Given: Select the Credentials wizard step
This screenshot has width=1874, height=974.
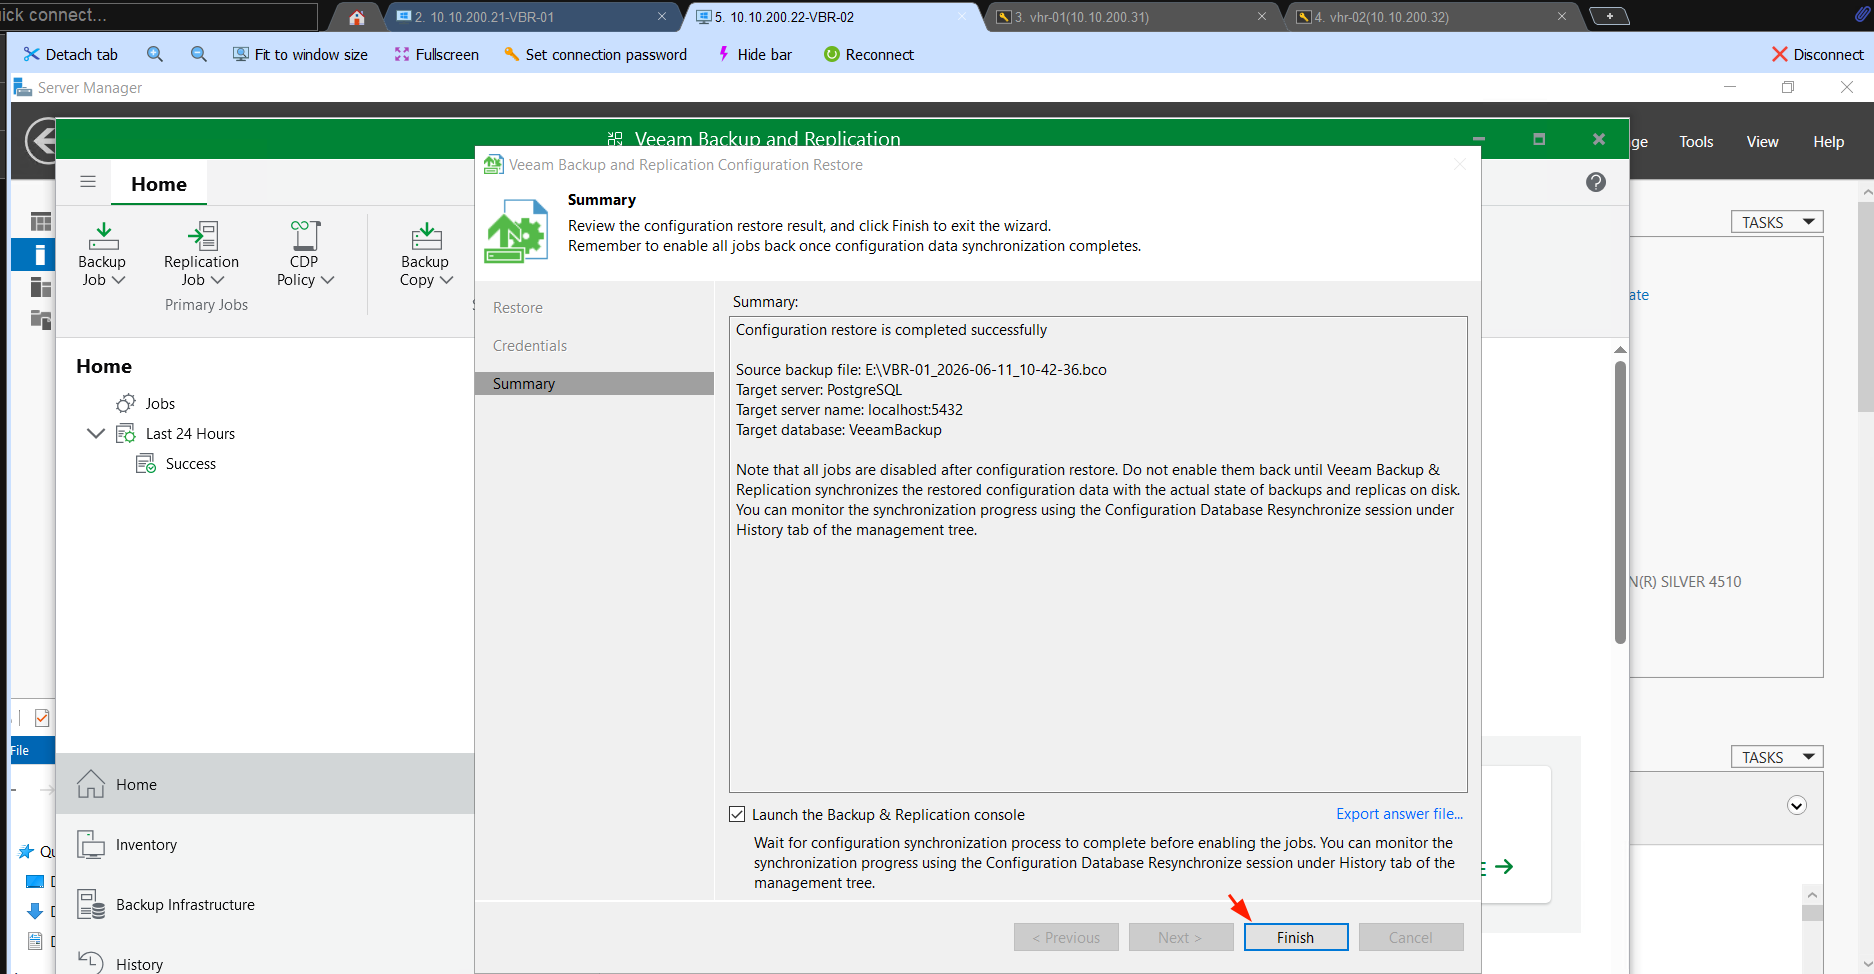Looking at the screenshot, I should coord(530,346).
